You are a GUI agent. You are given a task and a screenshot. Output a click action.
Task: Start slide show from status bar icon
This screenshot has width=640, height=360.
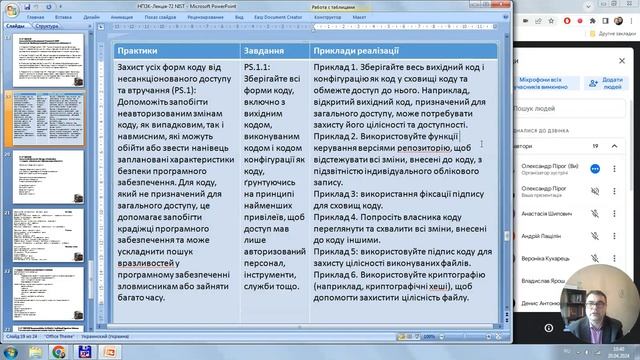click(x=417, y=337)
